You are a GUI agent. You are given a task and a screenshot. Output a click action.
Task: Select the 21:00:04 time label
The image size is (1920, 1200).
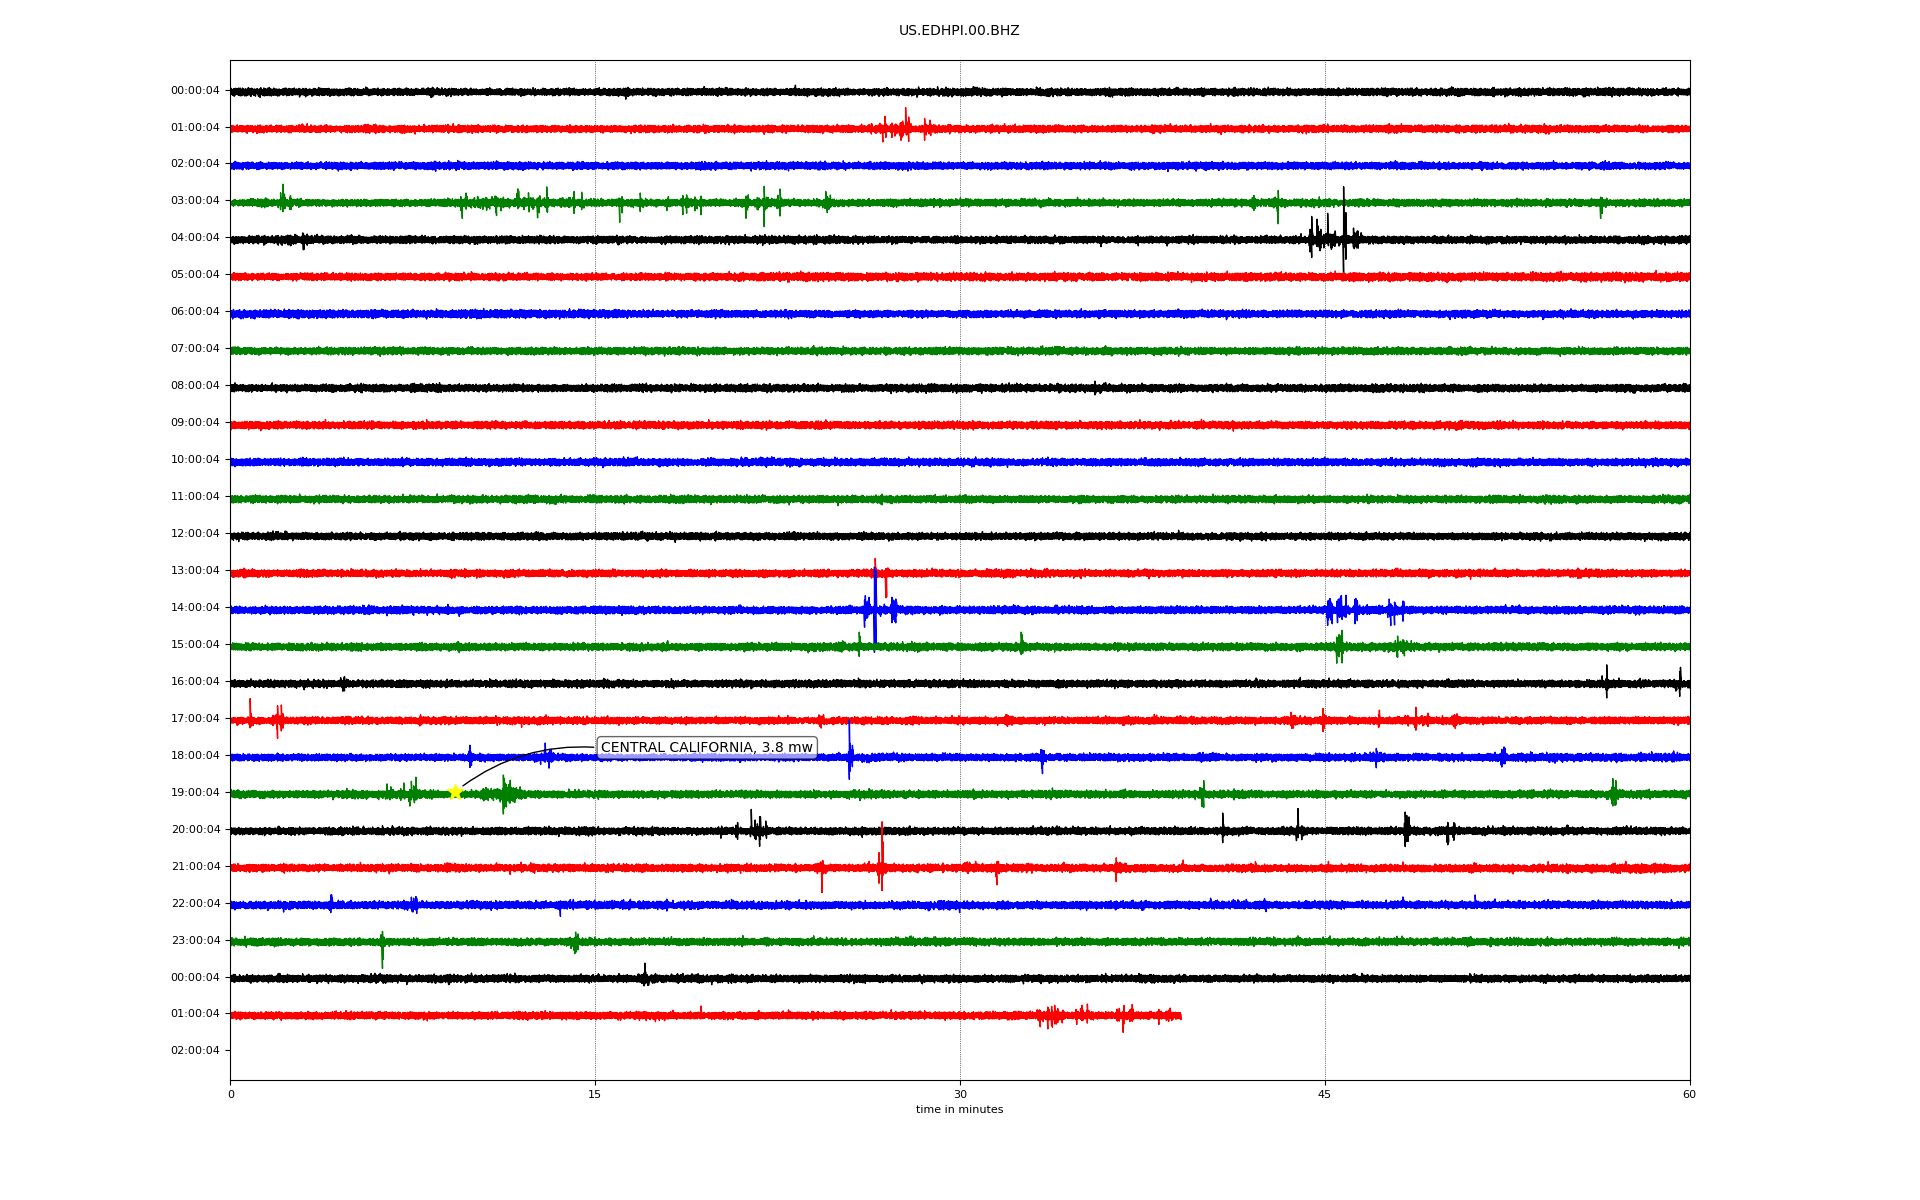[x=195, y=867]
